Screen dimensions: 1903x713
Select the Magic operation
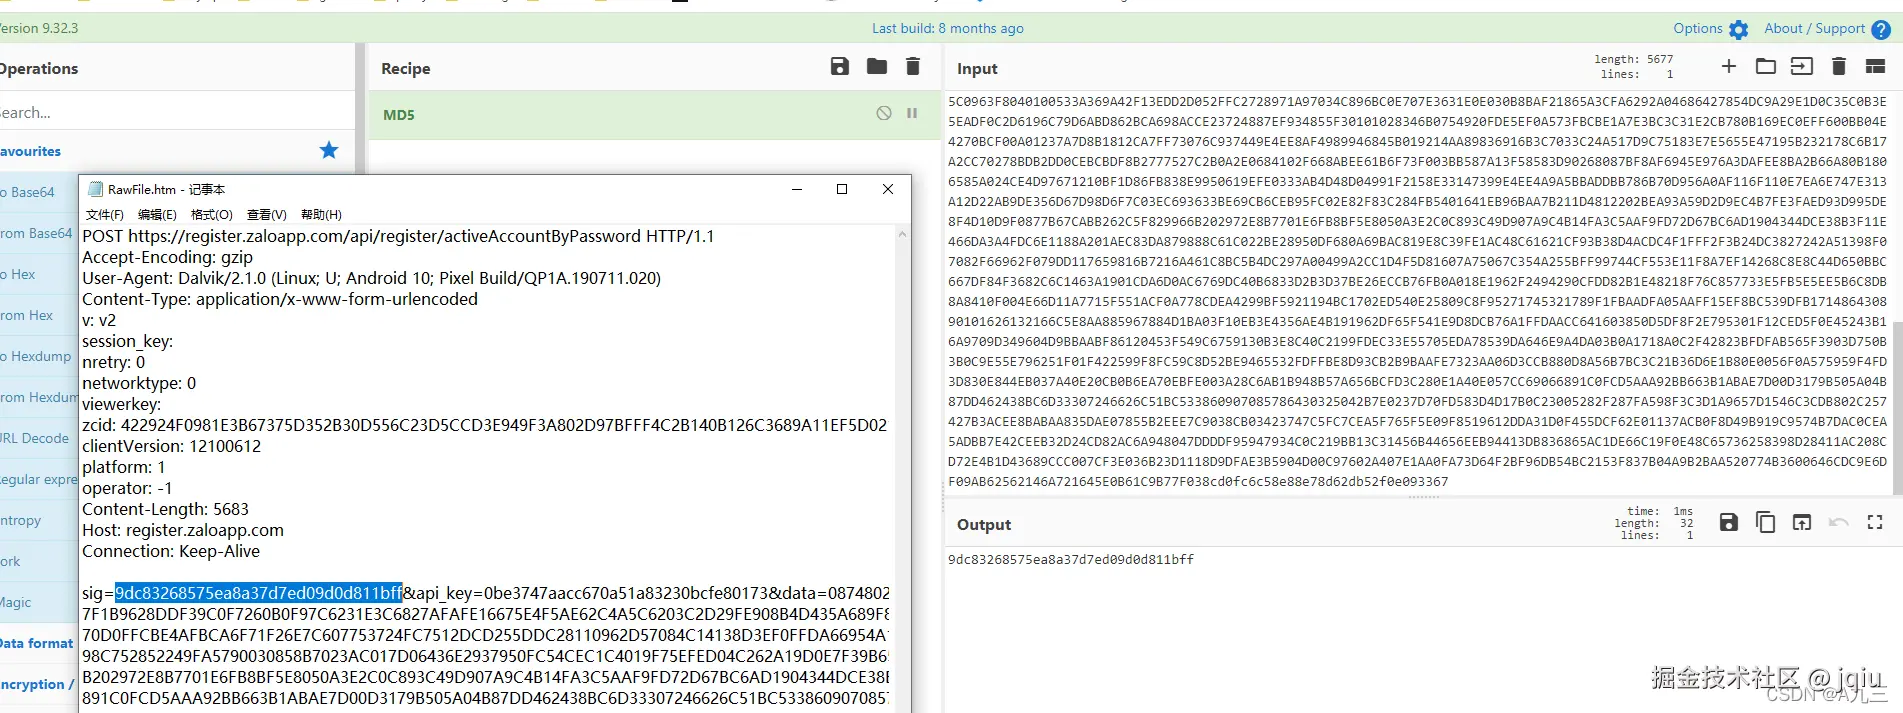[x=16, y=602]
